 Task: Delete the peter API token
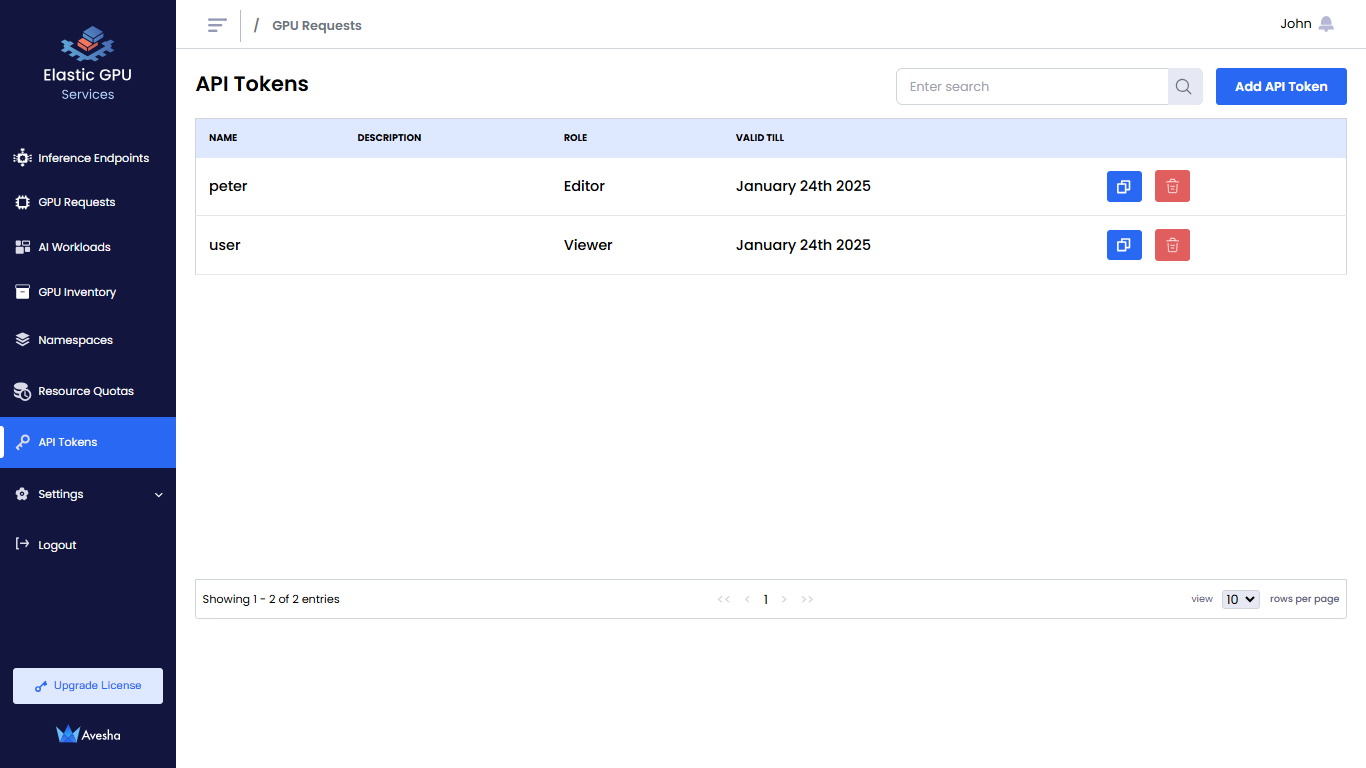(x=1172, y=186)
